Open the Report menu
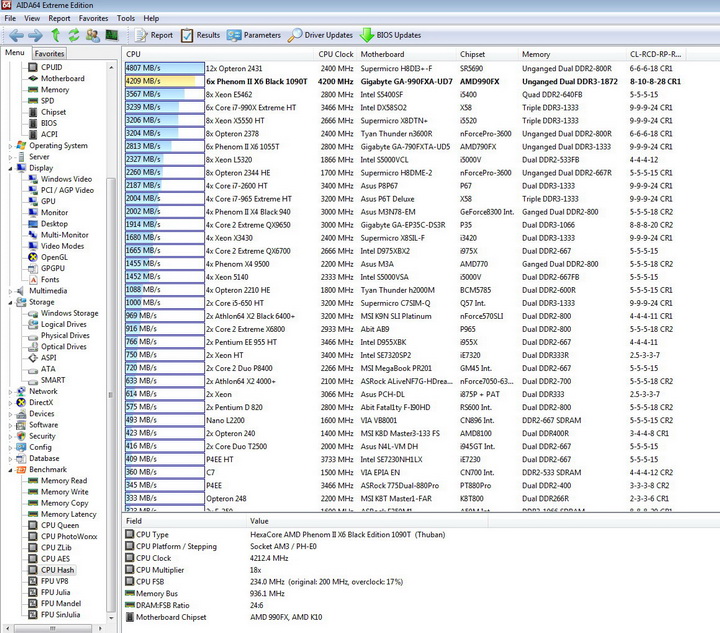Screen dimensions: 720x633 click(x=59, y=18)
